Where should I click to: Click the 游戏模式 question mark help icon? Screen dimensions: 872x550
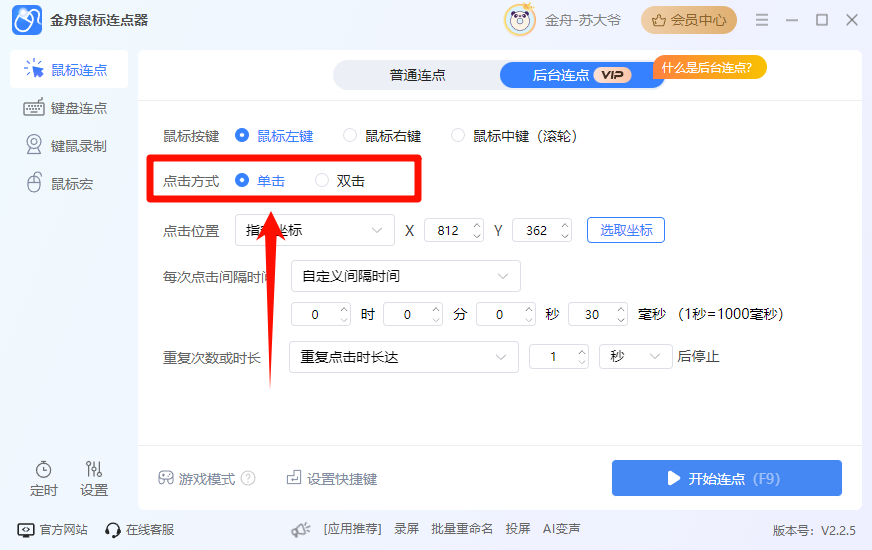[x=248, y=478]
